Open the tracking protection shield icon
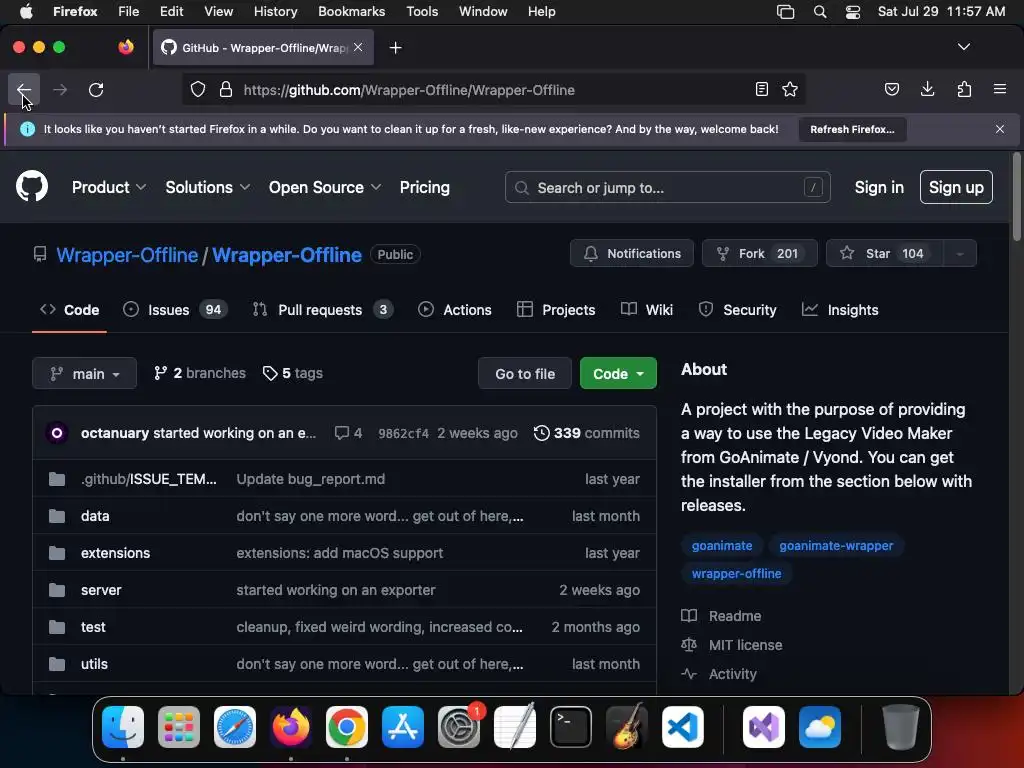The image size is (1024, 768). pos(198,89)
